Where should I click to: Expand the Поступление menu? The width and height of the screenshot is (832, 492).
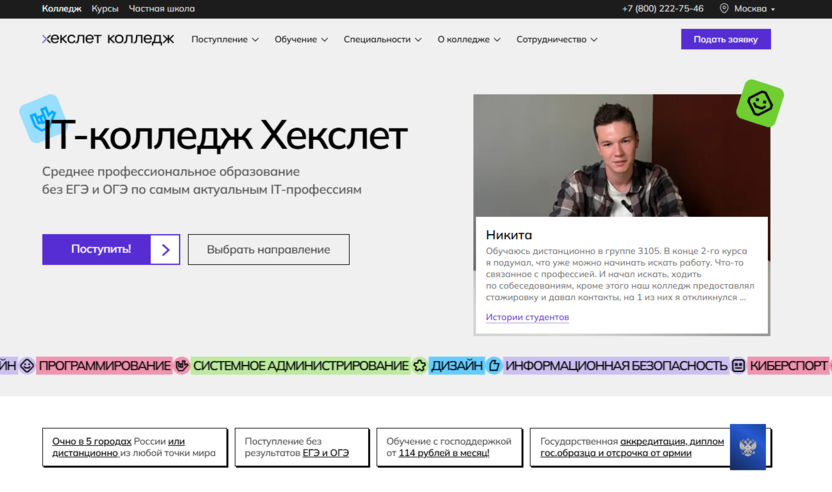[225, 39]
